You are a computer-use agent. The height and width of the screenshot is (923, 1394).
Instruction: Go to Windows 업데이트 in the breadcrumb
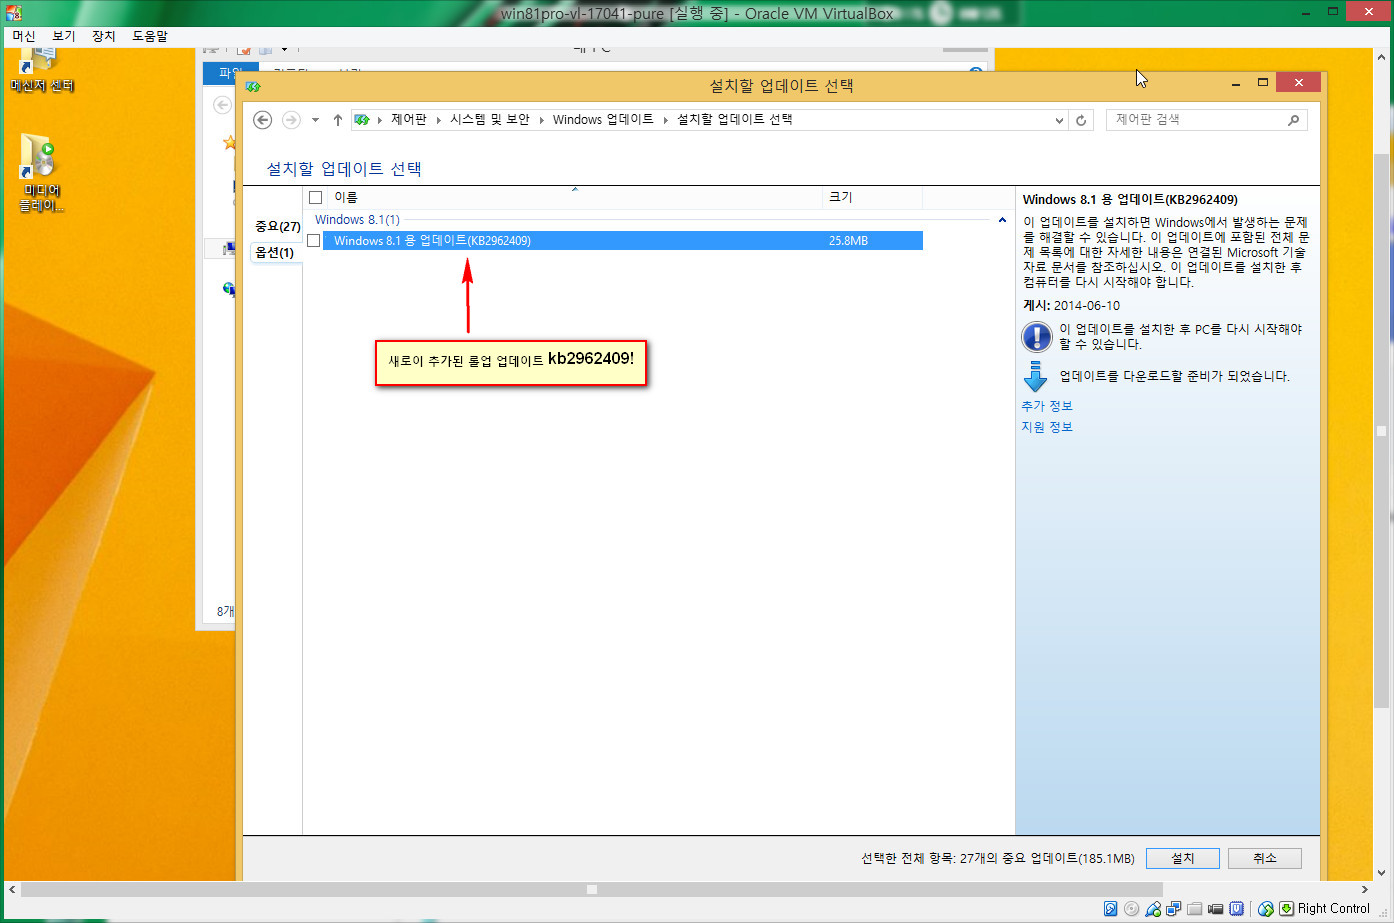603,119
